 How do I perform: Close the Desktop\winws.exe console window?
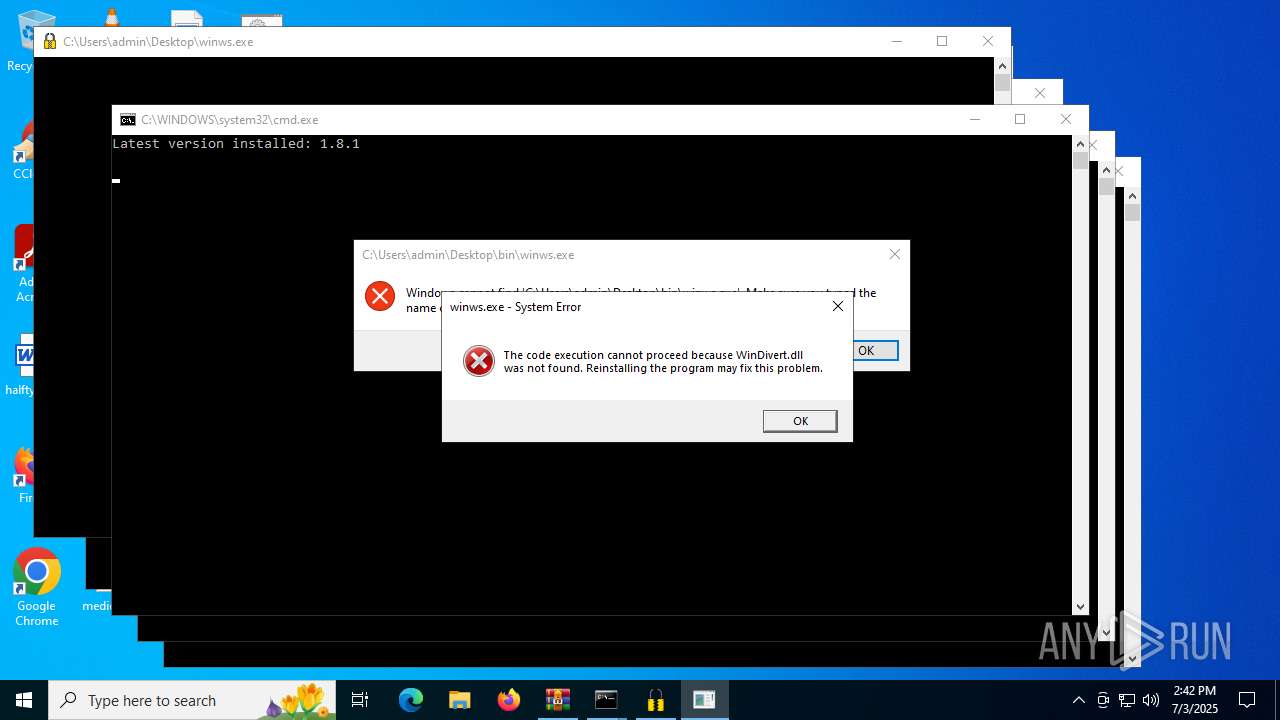pyautogui.click(x=988, y=41)
